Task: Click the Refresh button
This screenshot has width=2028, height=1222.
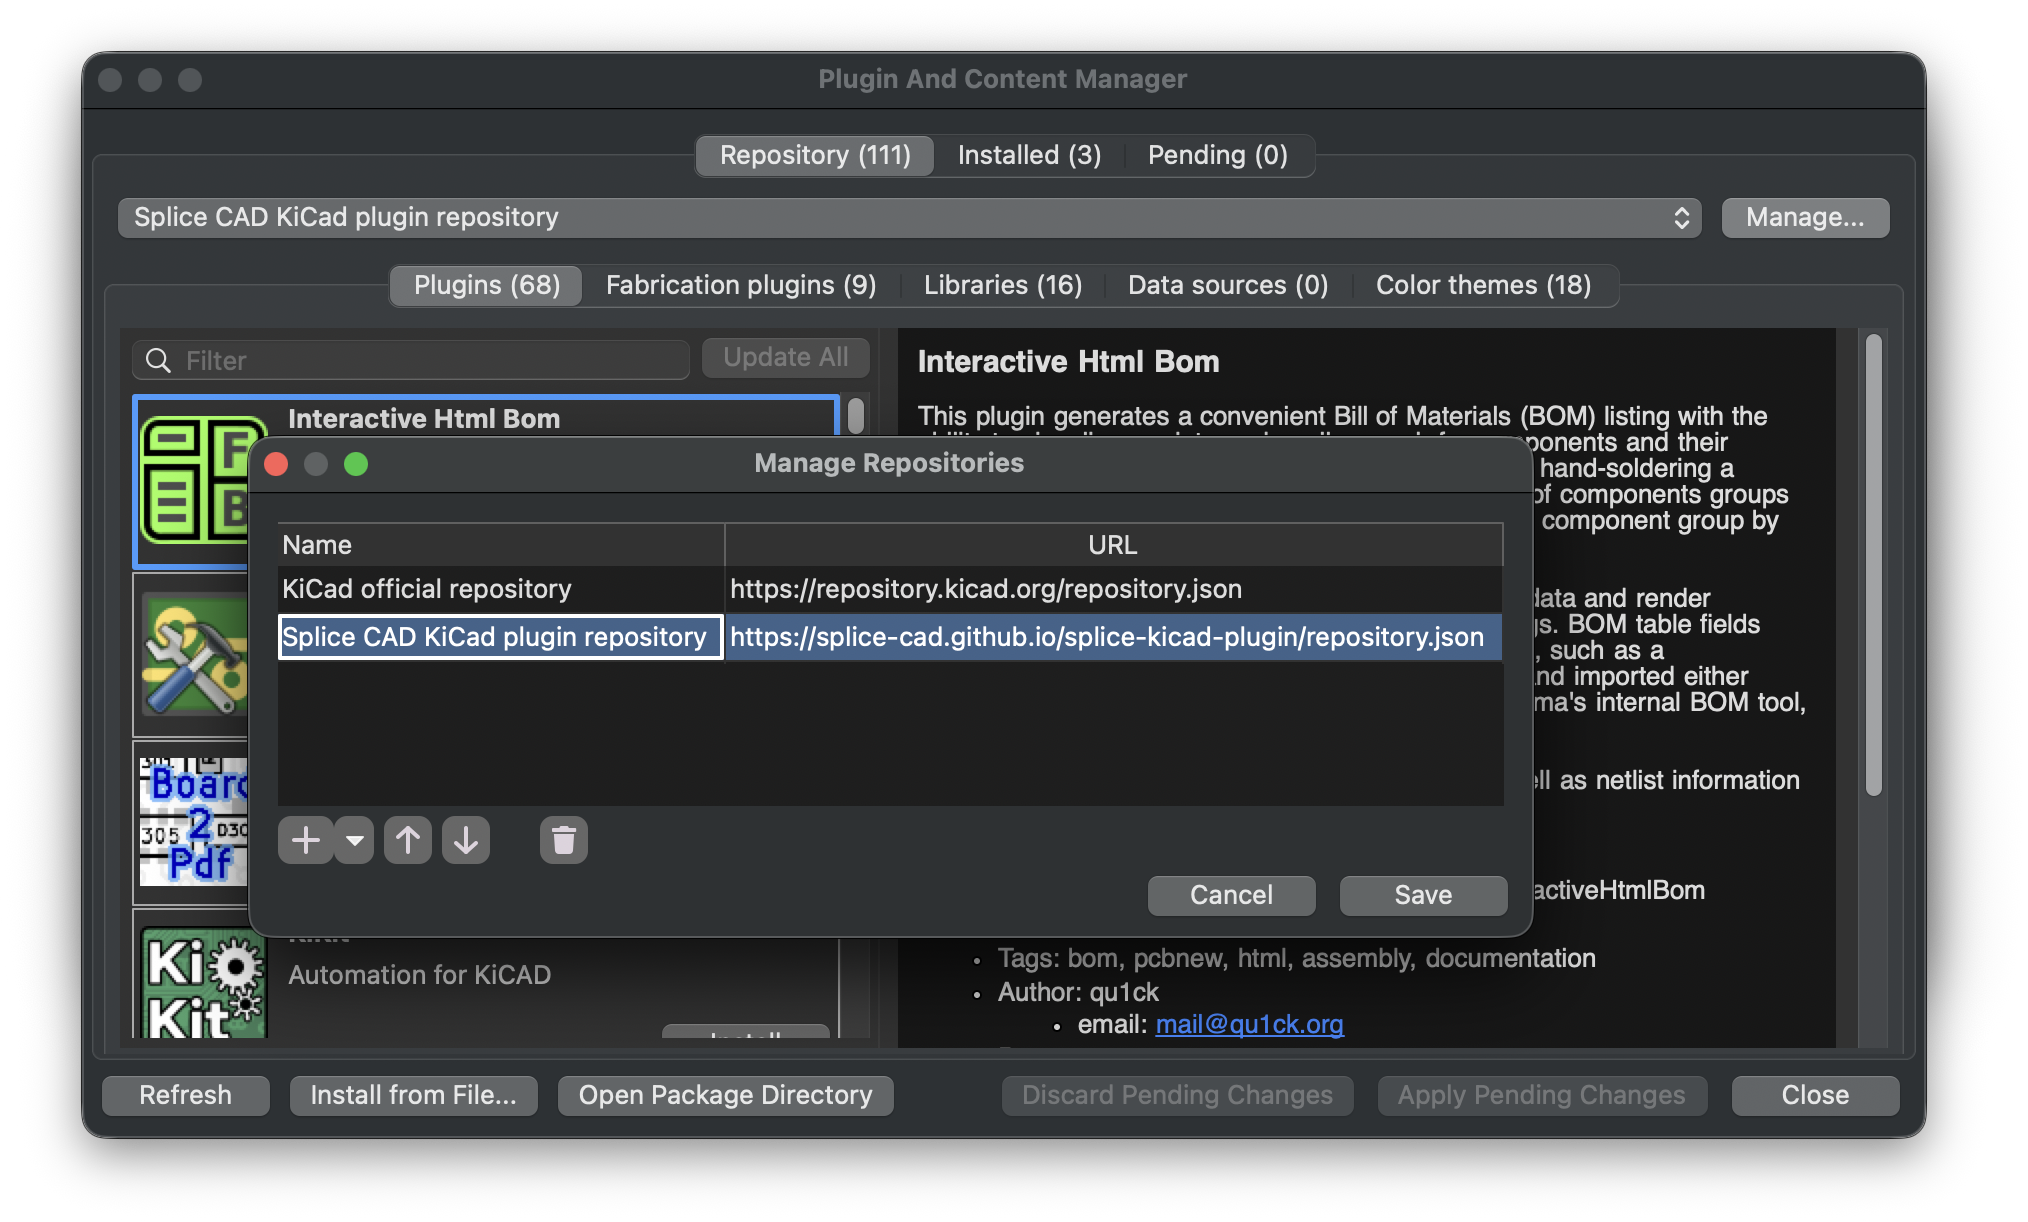Action: tap(185, 1096)
